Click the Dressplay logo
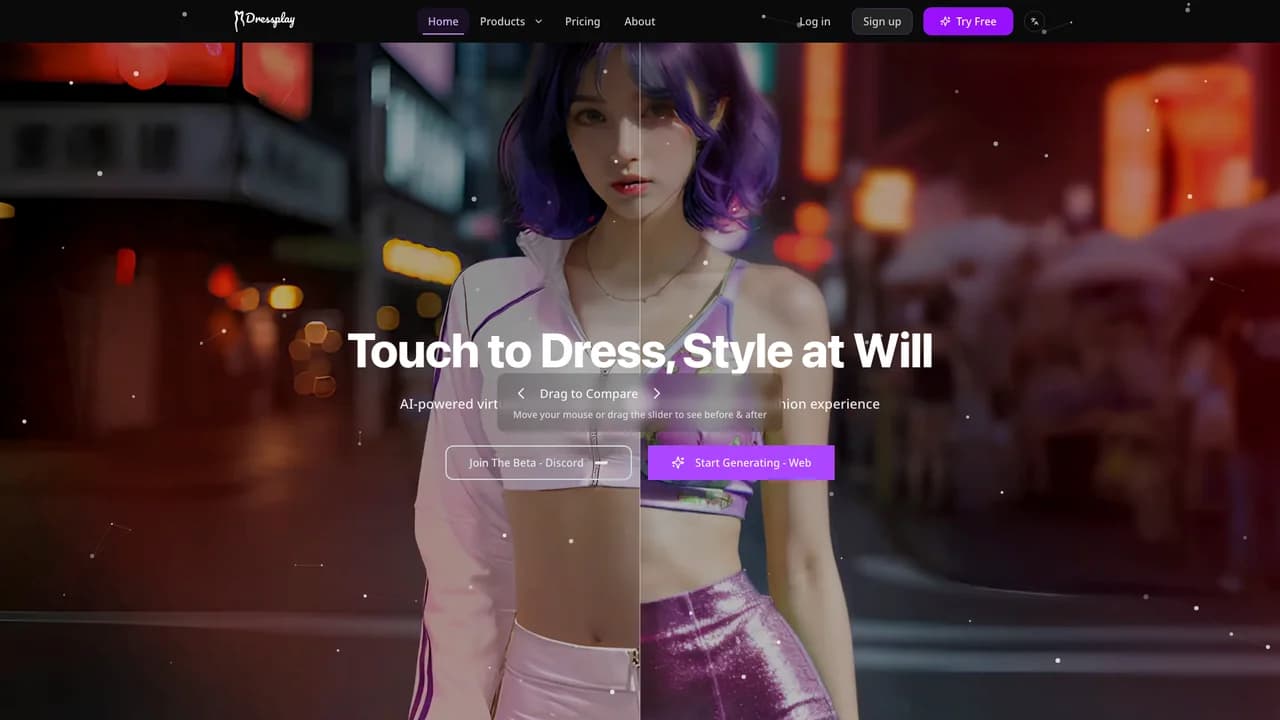This screenshot has height=720, width=1280. click(x=264, y=21)
